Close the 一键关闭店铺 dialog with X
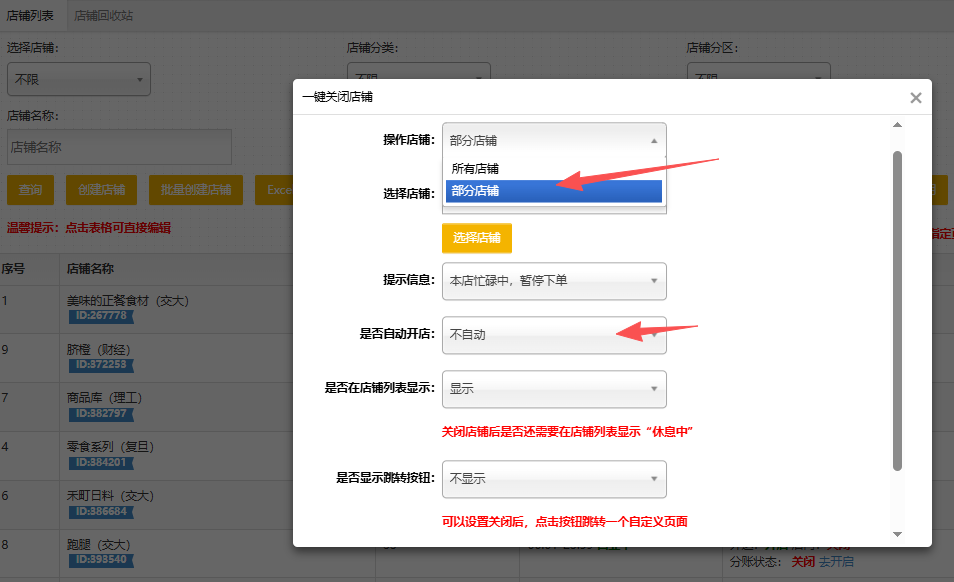 tap(915, 98)
